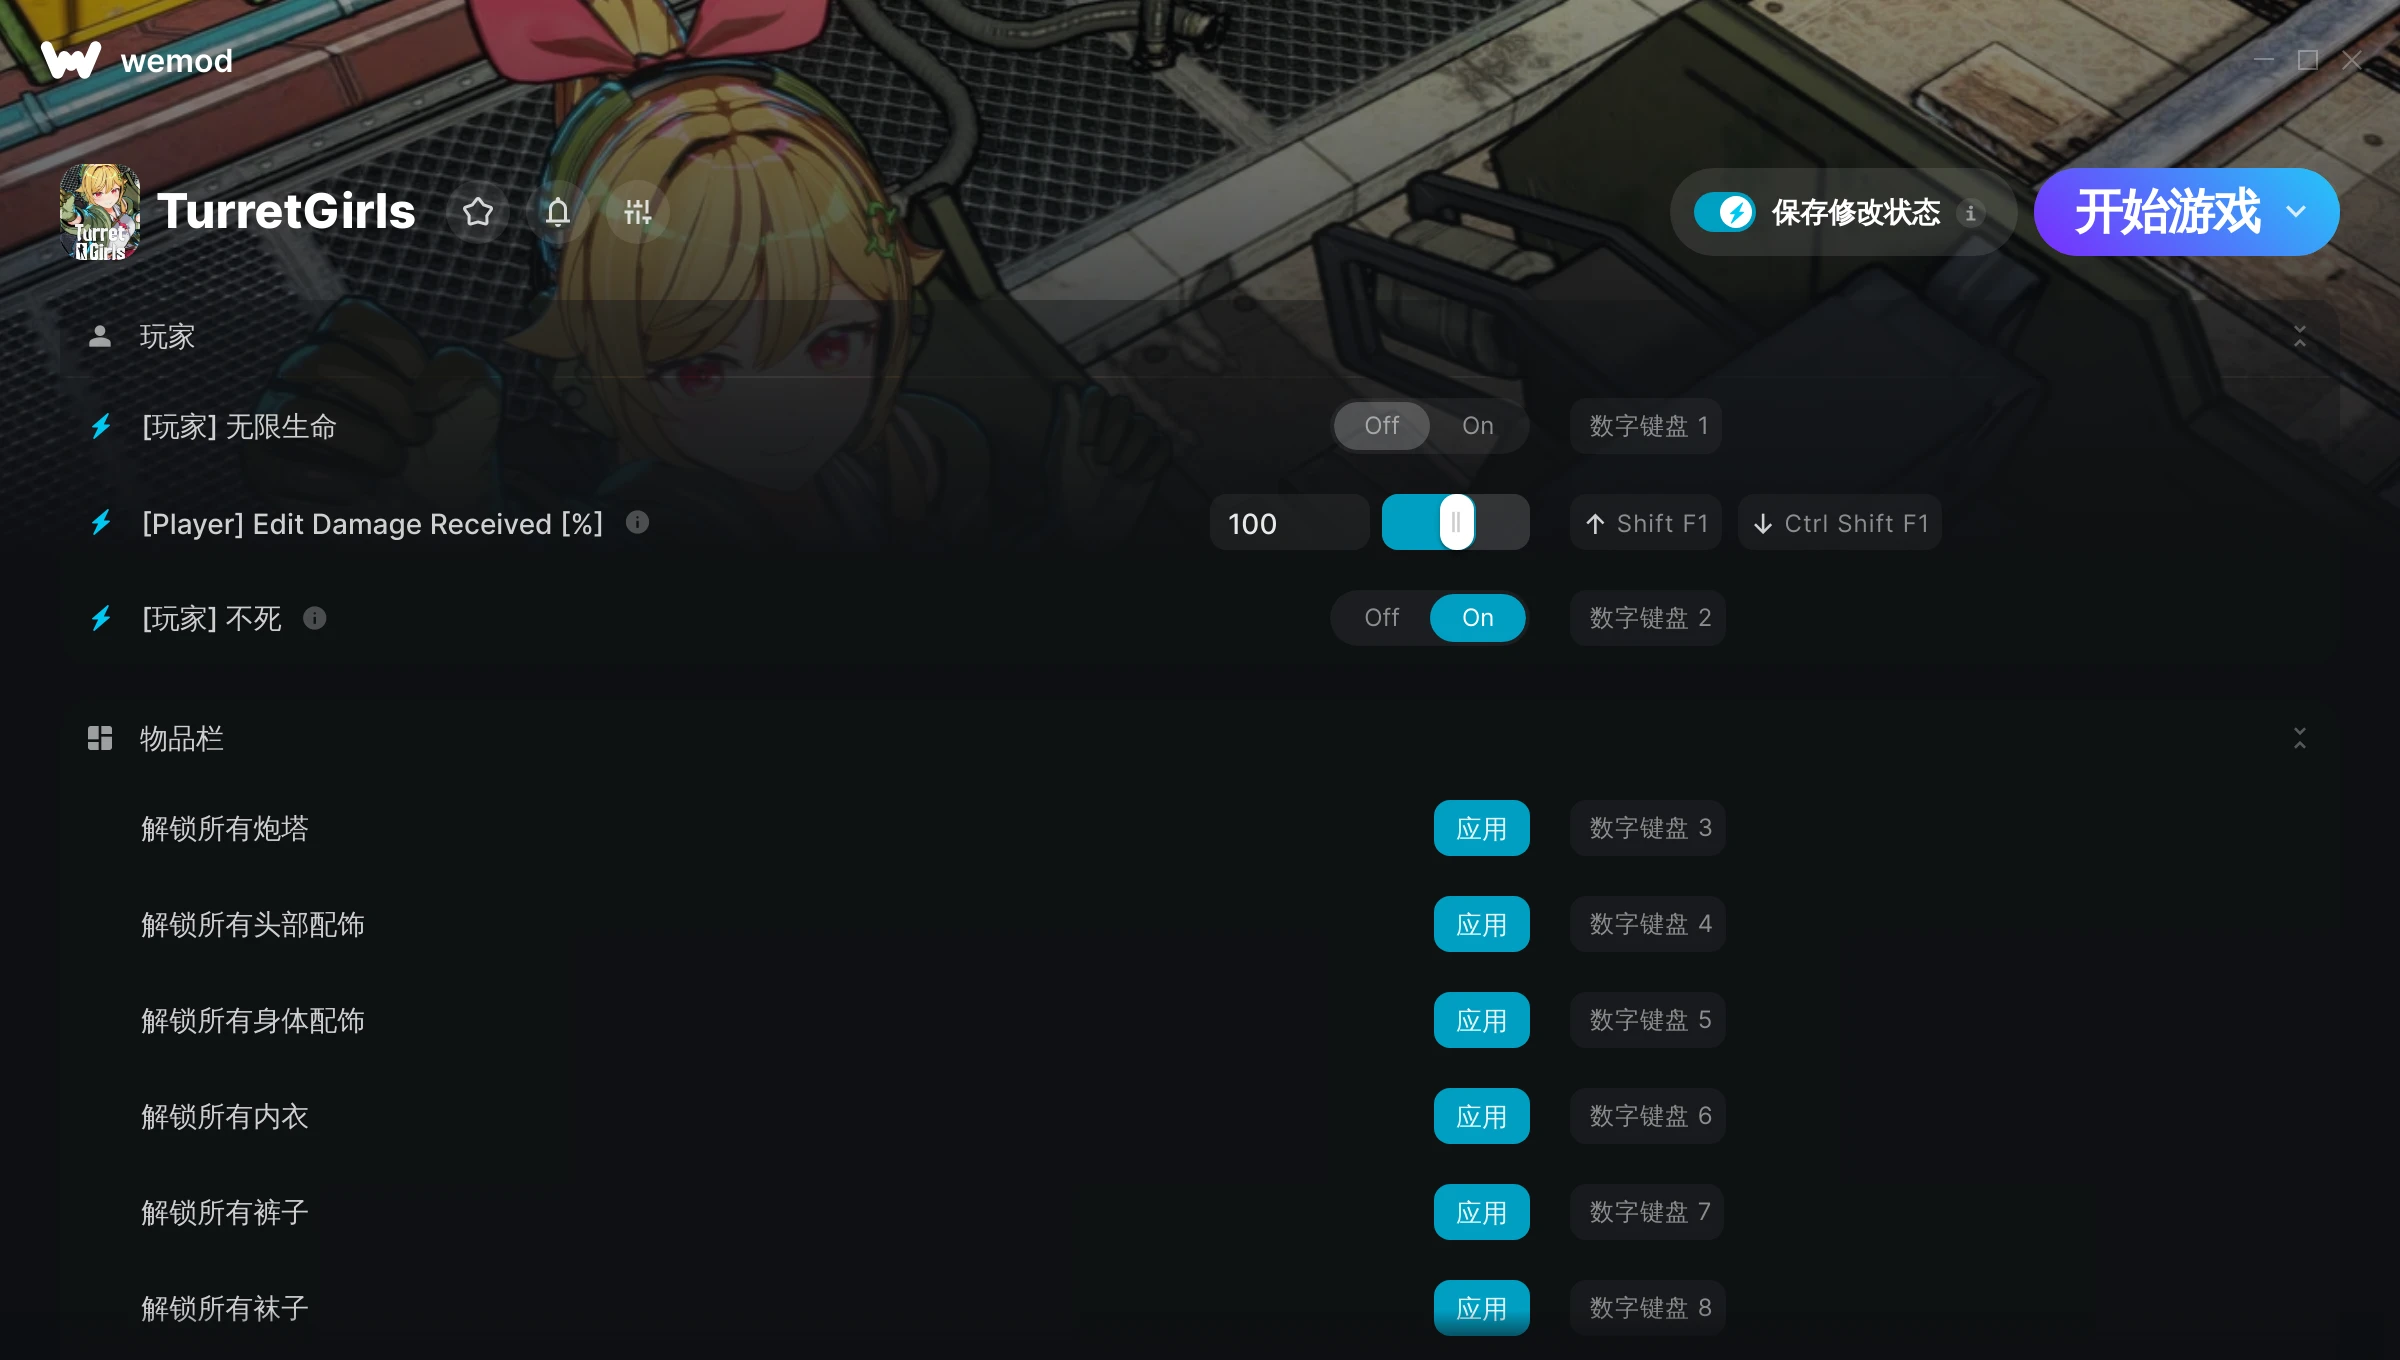The height and width of the screenshot is (1360, 2400).
Task: Click the favorite star icon next to TurretGirls
Action: tap(478, 212)
